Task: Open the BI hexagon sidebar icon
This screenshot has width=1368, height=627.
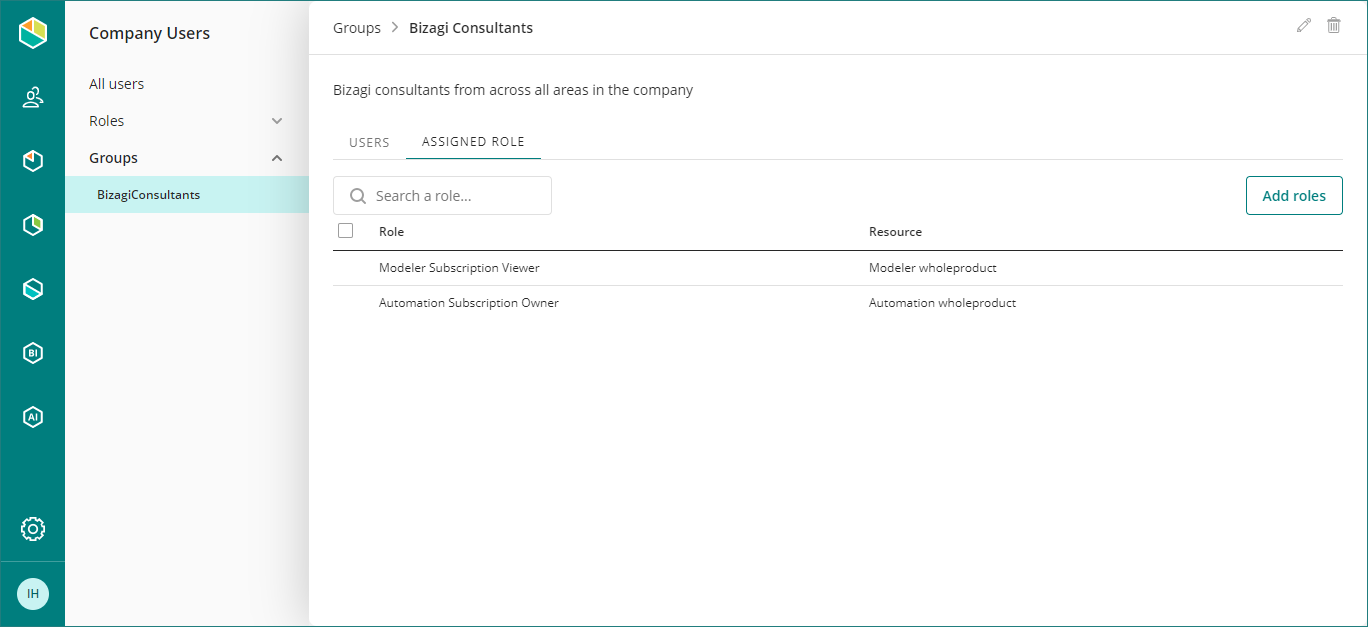Action: pos(33,353)
